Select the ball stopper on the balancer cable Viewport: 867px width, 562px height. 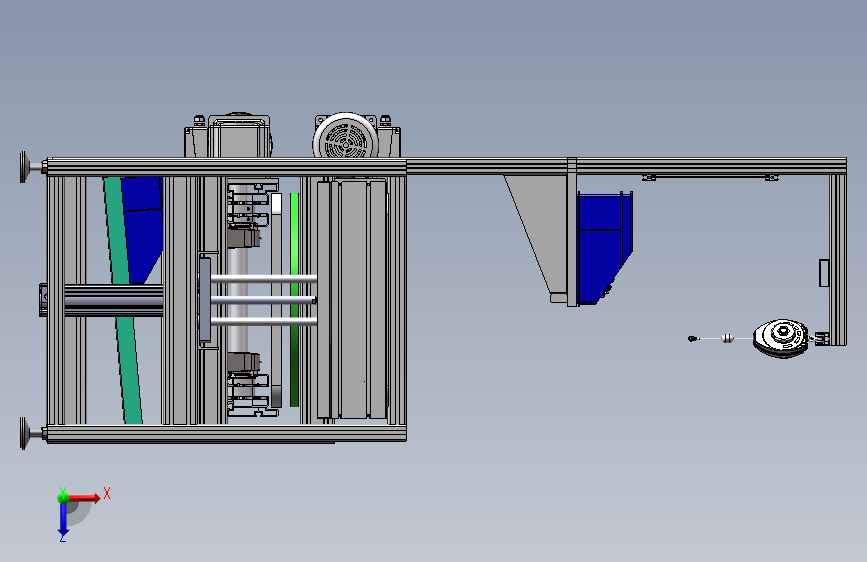[x=728, y=338]
